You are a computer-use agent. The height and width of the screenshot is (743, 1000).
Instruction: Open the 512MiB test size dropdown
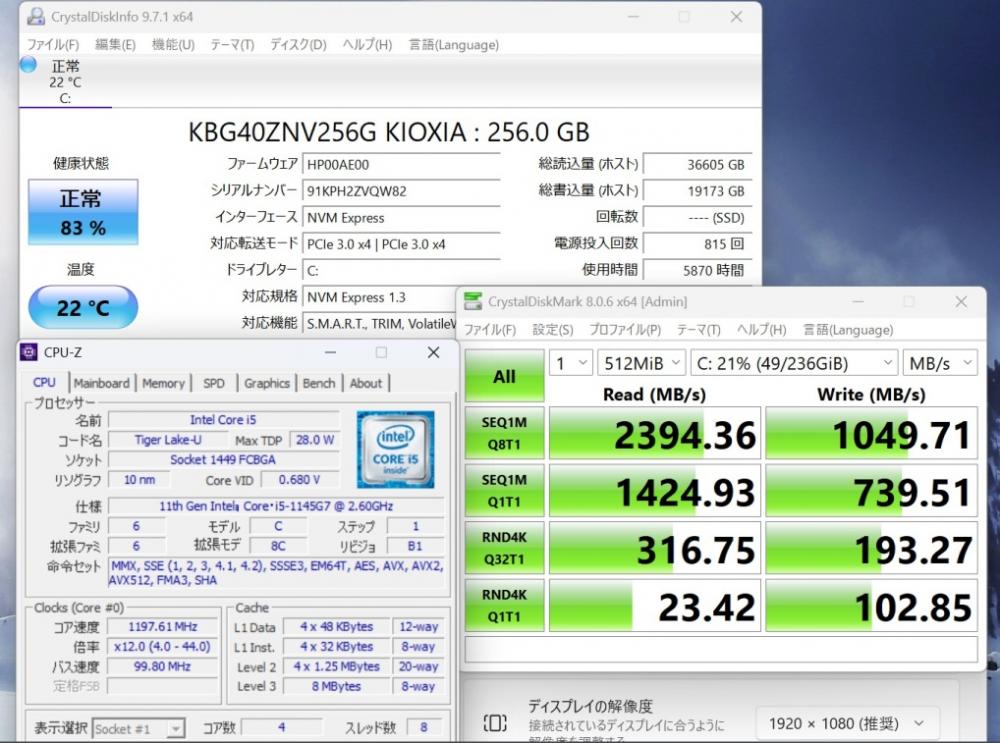pos(642,364)
